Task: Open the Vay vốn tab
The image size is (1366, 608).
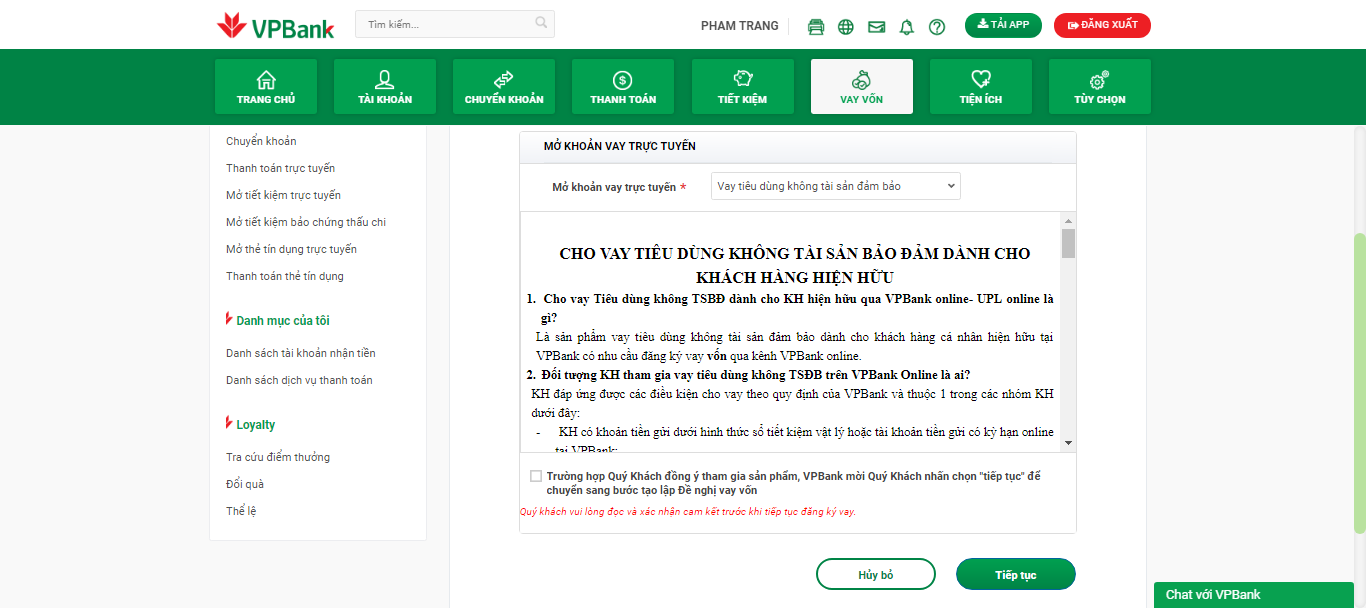Action: 862,87
